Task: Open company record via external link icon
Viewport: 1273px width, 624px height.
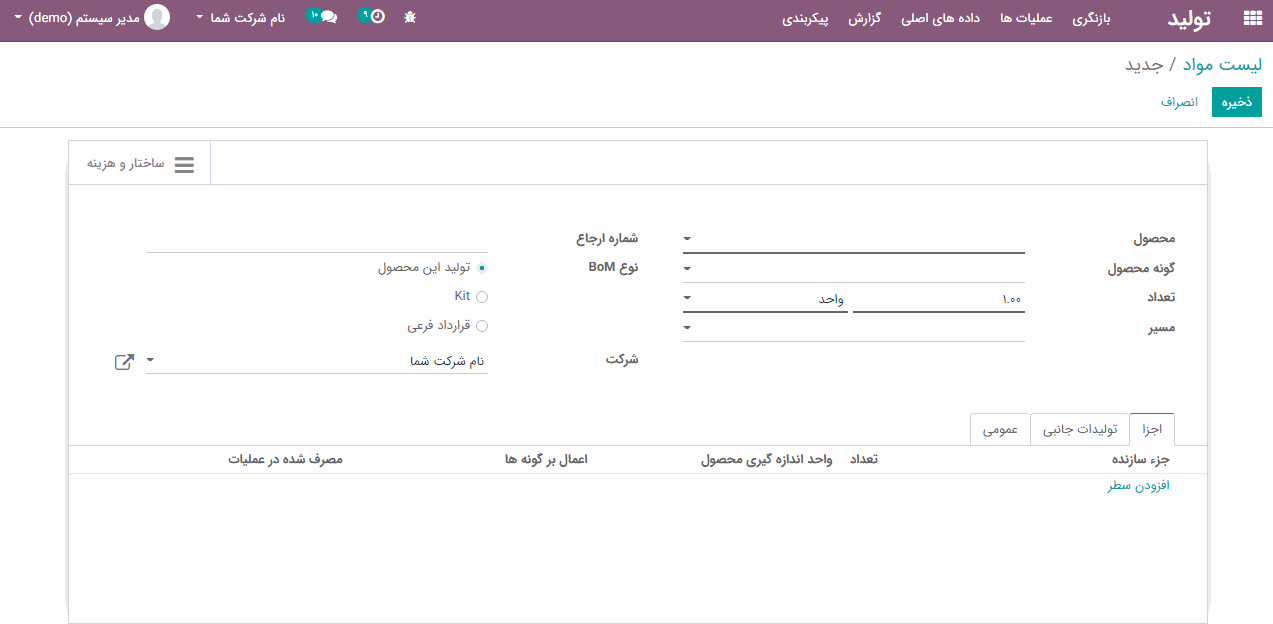Action: (x=124, y=362)
